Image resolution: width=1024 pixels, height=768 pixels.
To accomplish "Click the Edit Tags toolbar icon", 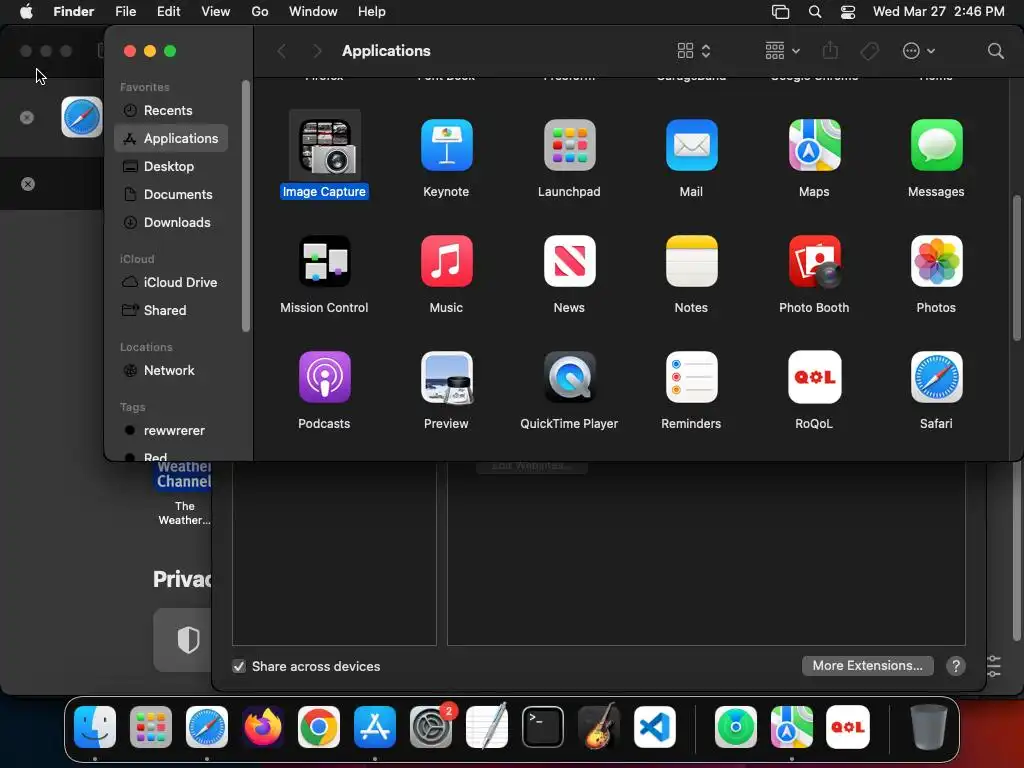I will [x=869, y=51].
